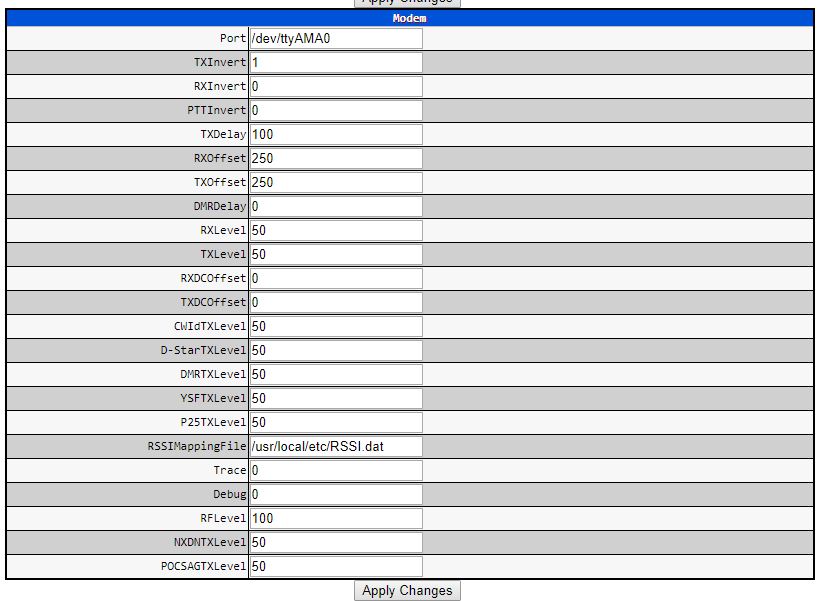Click the RXOffset label

point(220,158)
